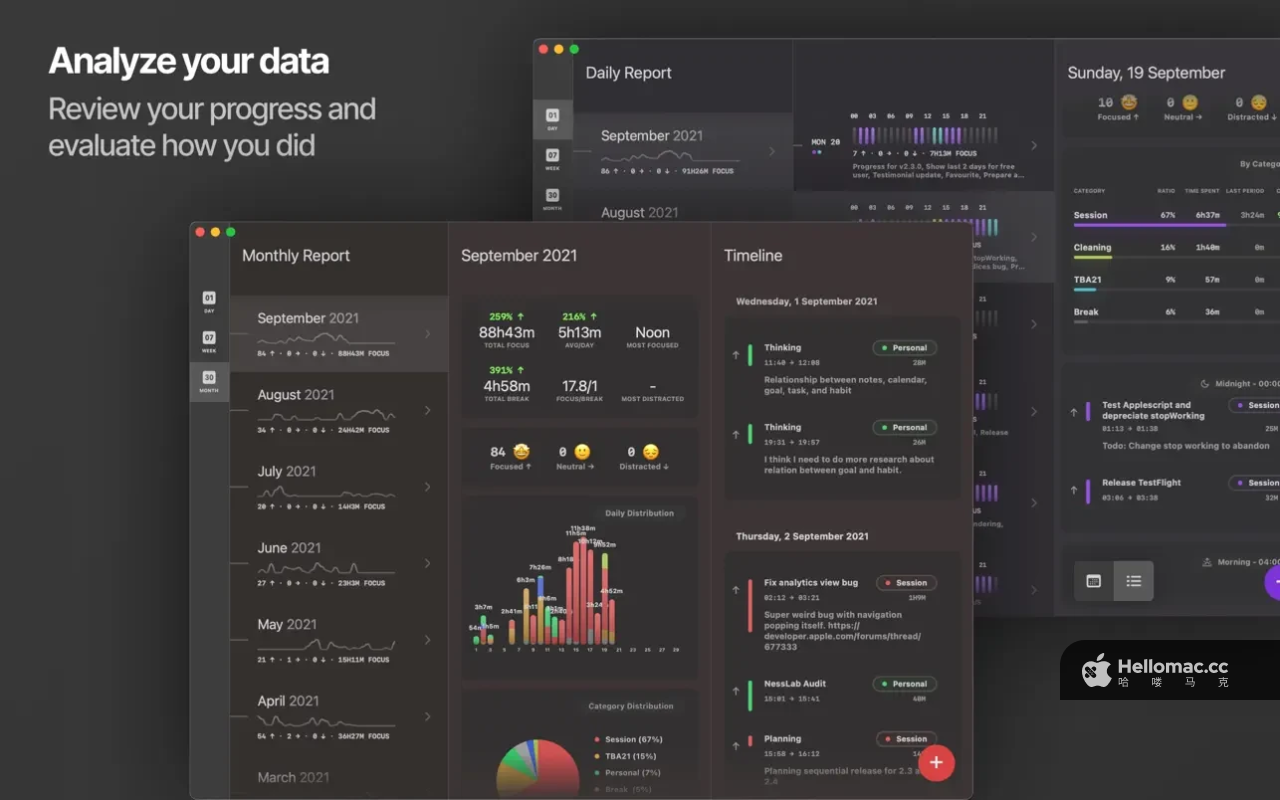The height and width of the screenshot is (800, 1280).
Task: Expand the April 2021 row chevron
Action: 428,716
